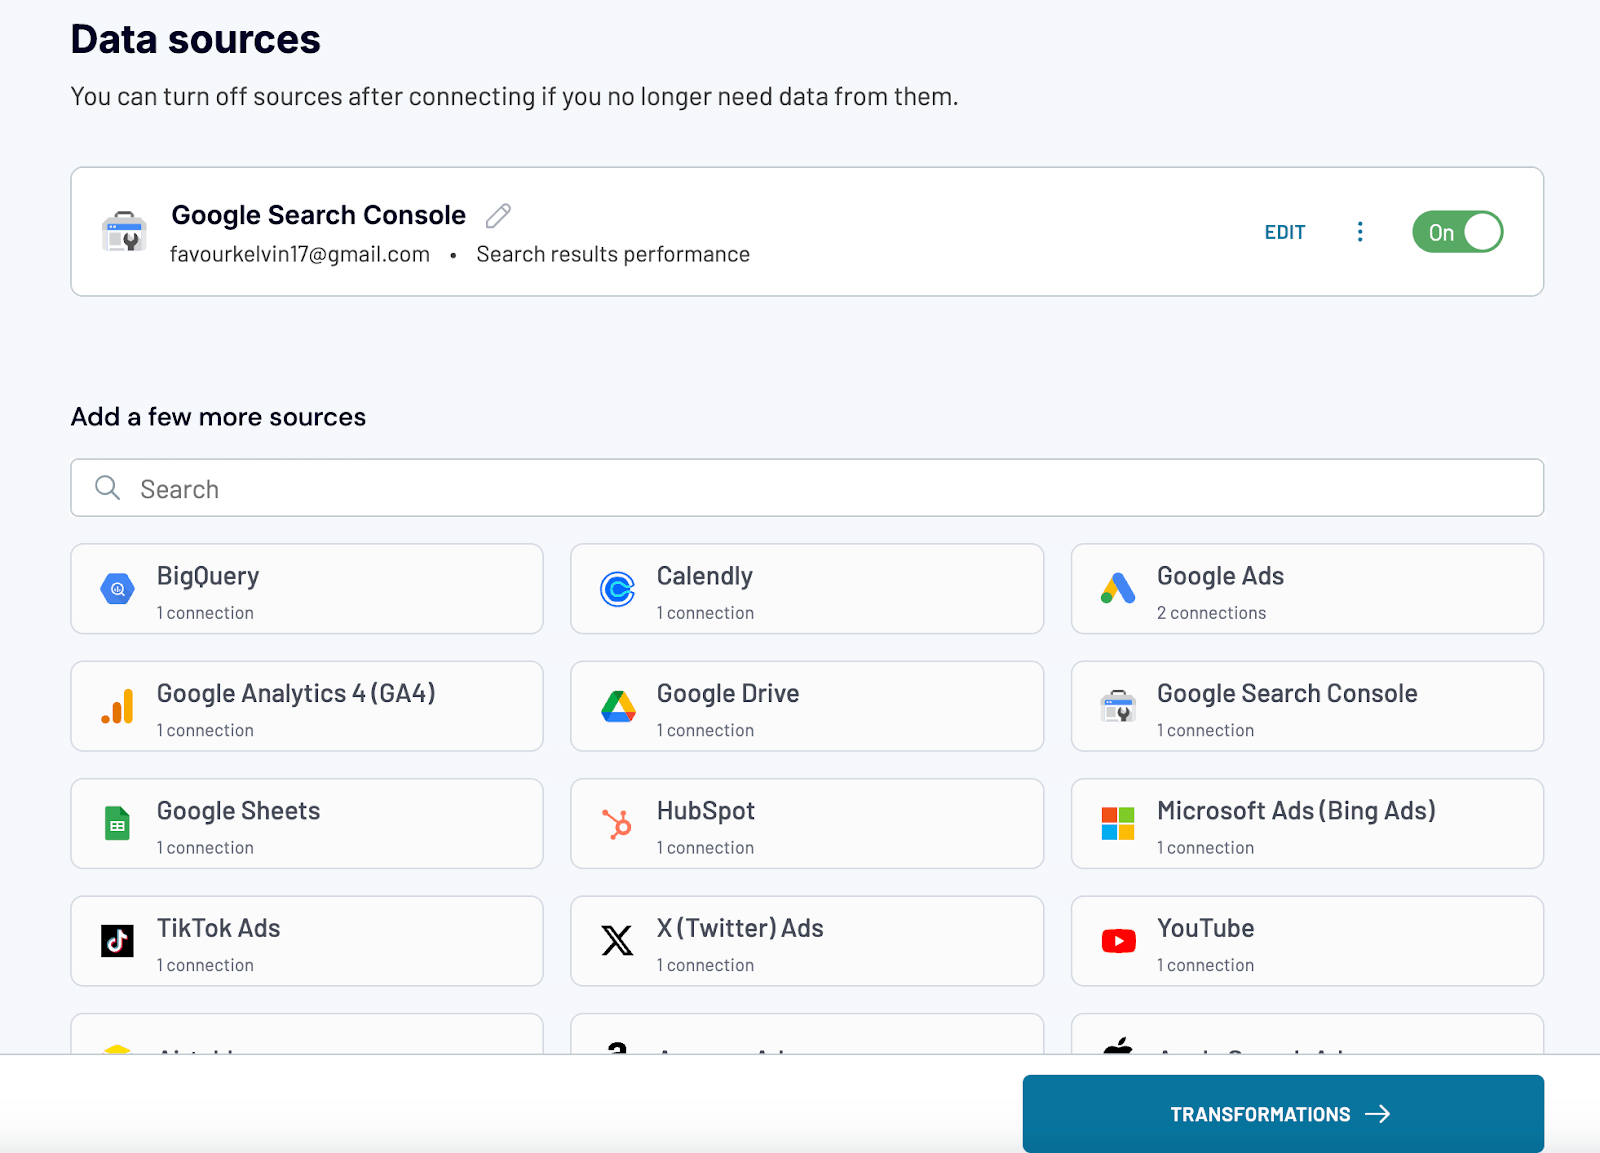Open the Google Search Console connector card
The height and width of the screenshot is (1153, 1600).
pos(1306,706)
